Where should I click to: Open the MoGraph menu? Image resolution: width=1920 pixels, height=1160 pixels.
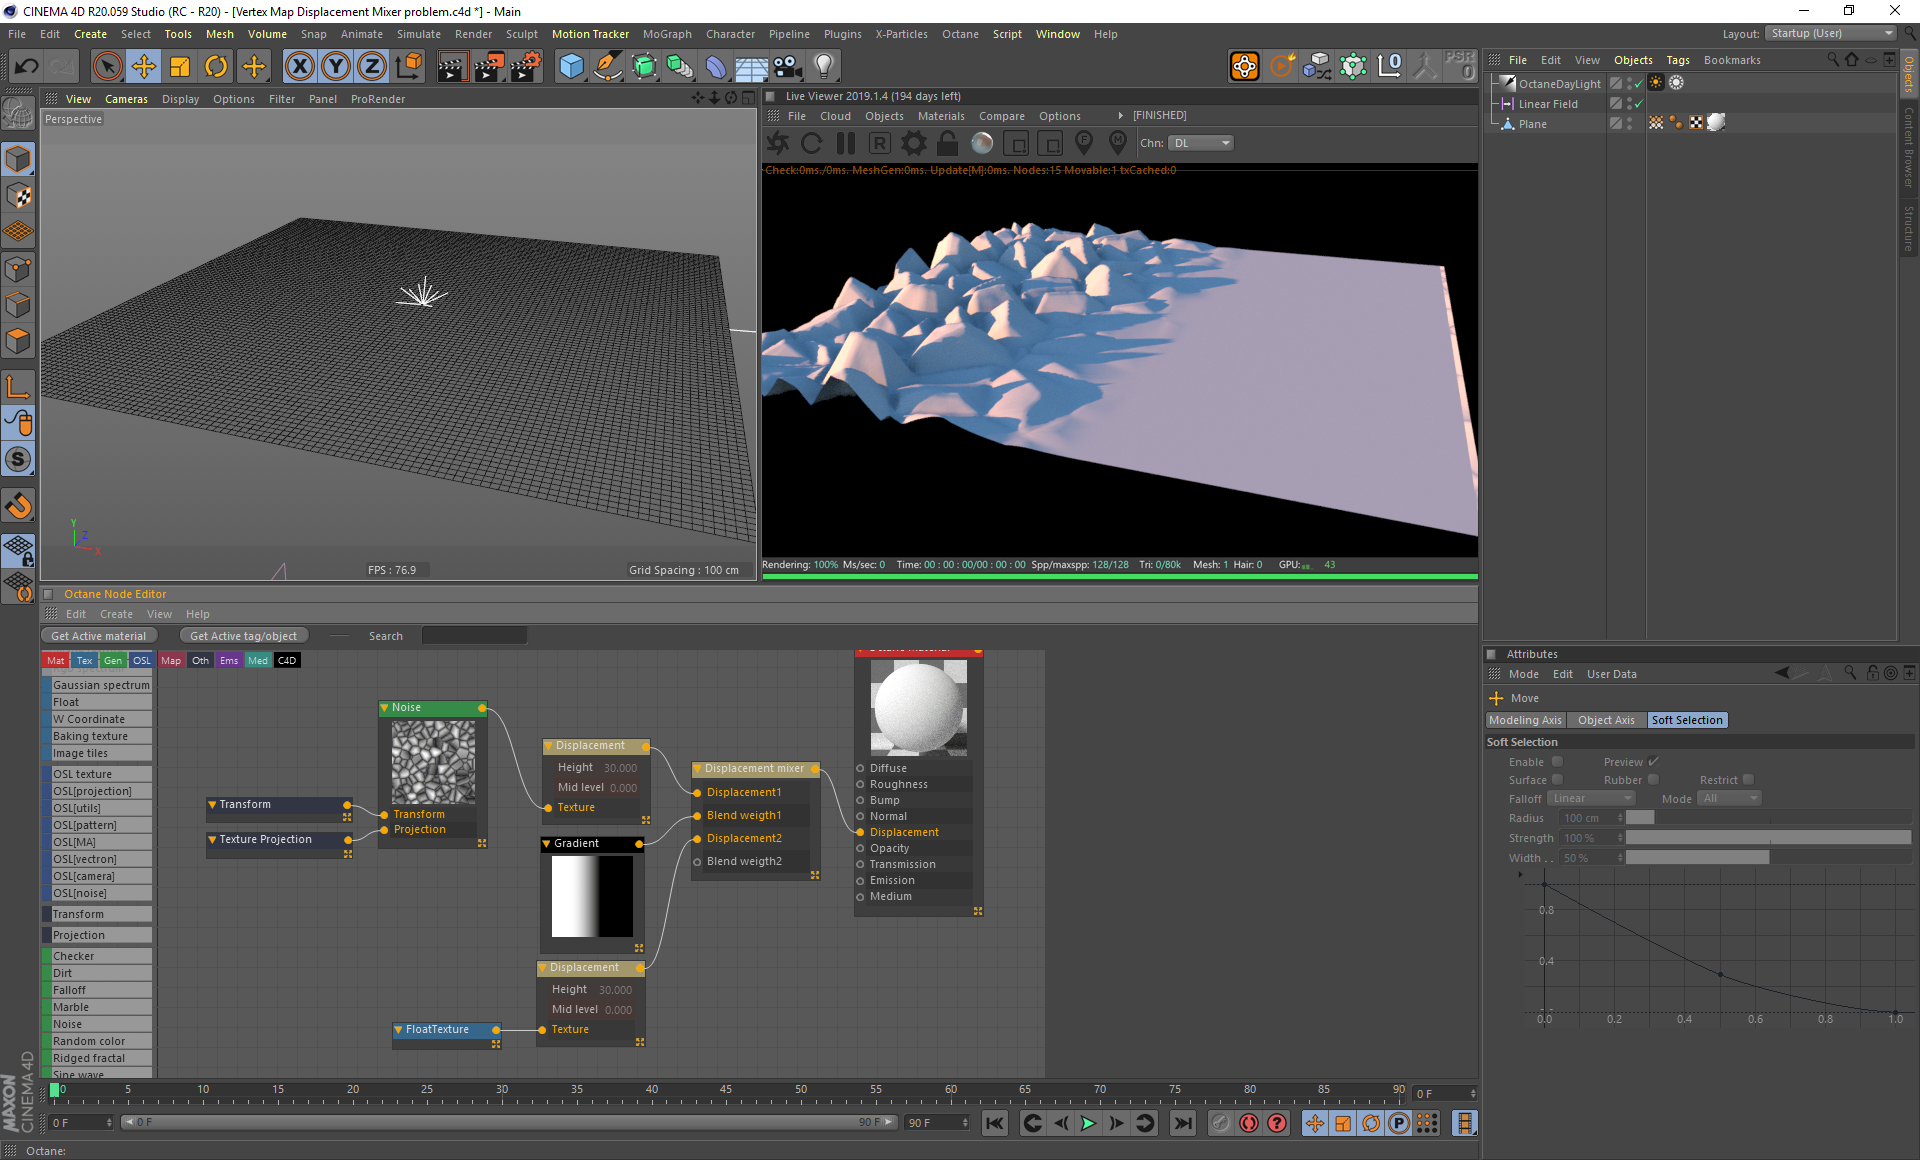coord(667,34)
